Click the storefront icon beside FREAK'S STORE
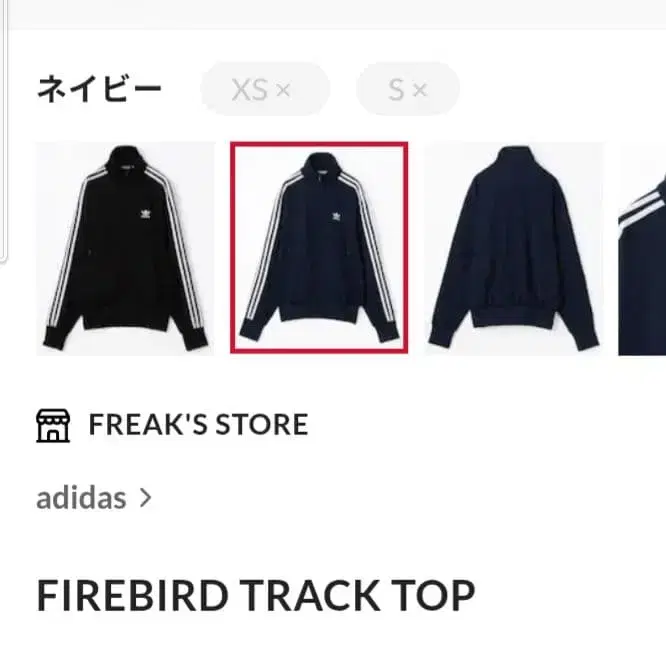 click(53, 426)
